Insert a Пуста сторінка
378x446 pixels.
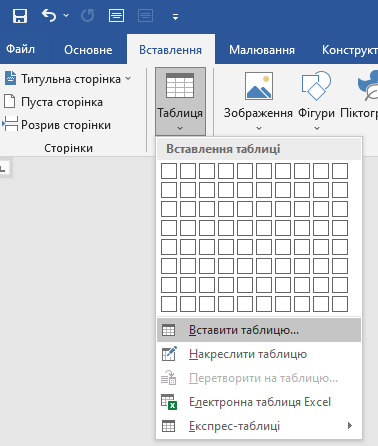[x=53, y=102]
